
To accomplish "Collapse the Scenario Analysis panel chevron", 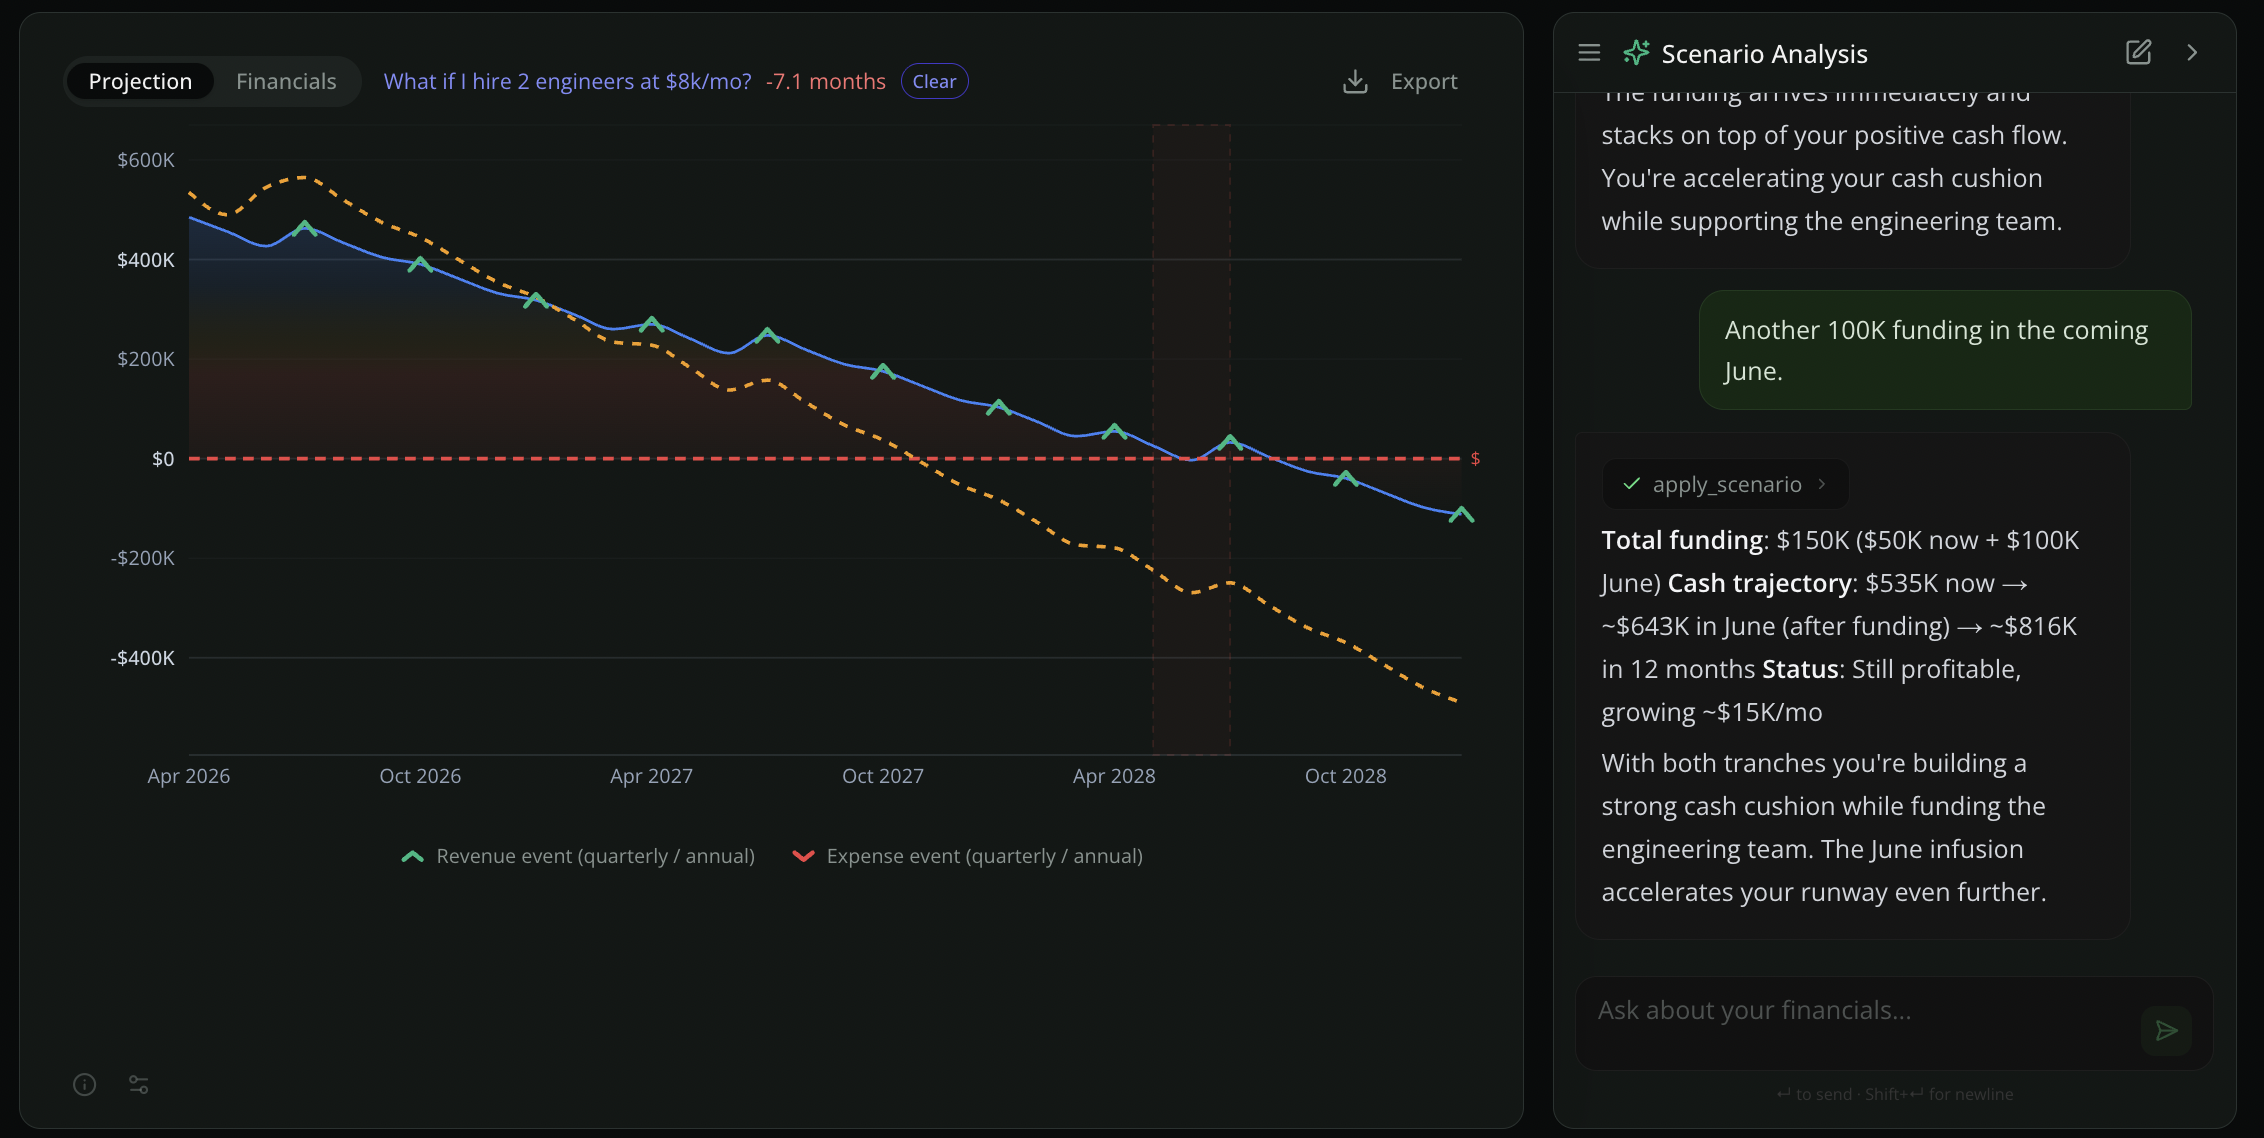I will (x=2192, y=52).
